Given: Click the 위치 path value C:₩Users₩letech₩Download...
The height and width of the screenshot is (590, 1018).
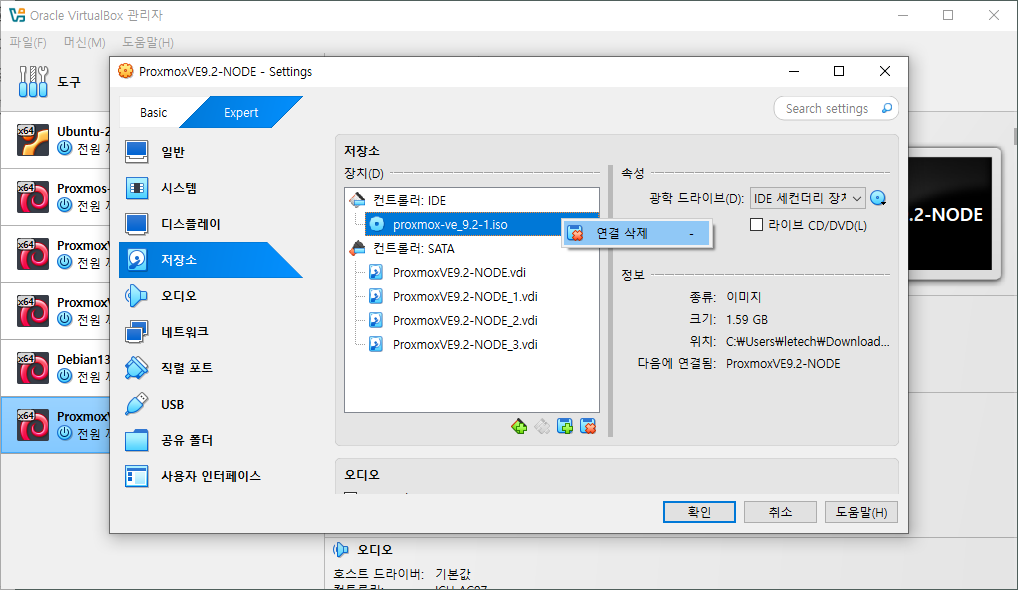Looking at the screenshot, I should [x=808, y=341].
